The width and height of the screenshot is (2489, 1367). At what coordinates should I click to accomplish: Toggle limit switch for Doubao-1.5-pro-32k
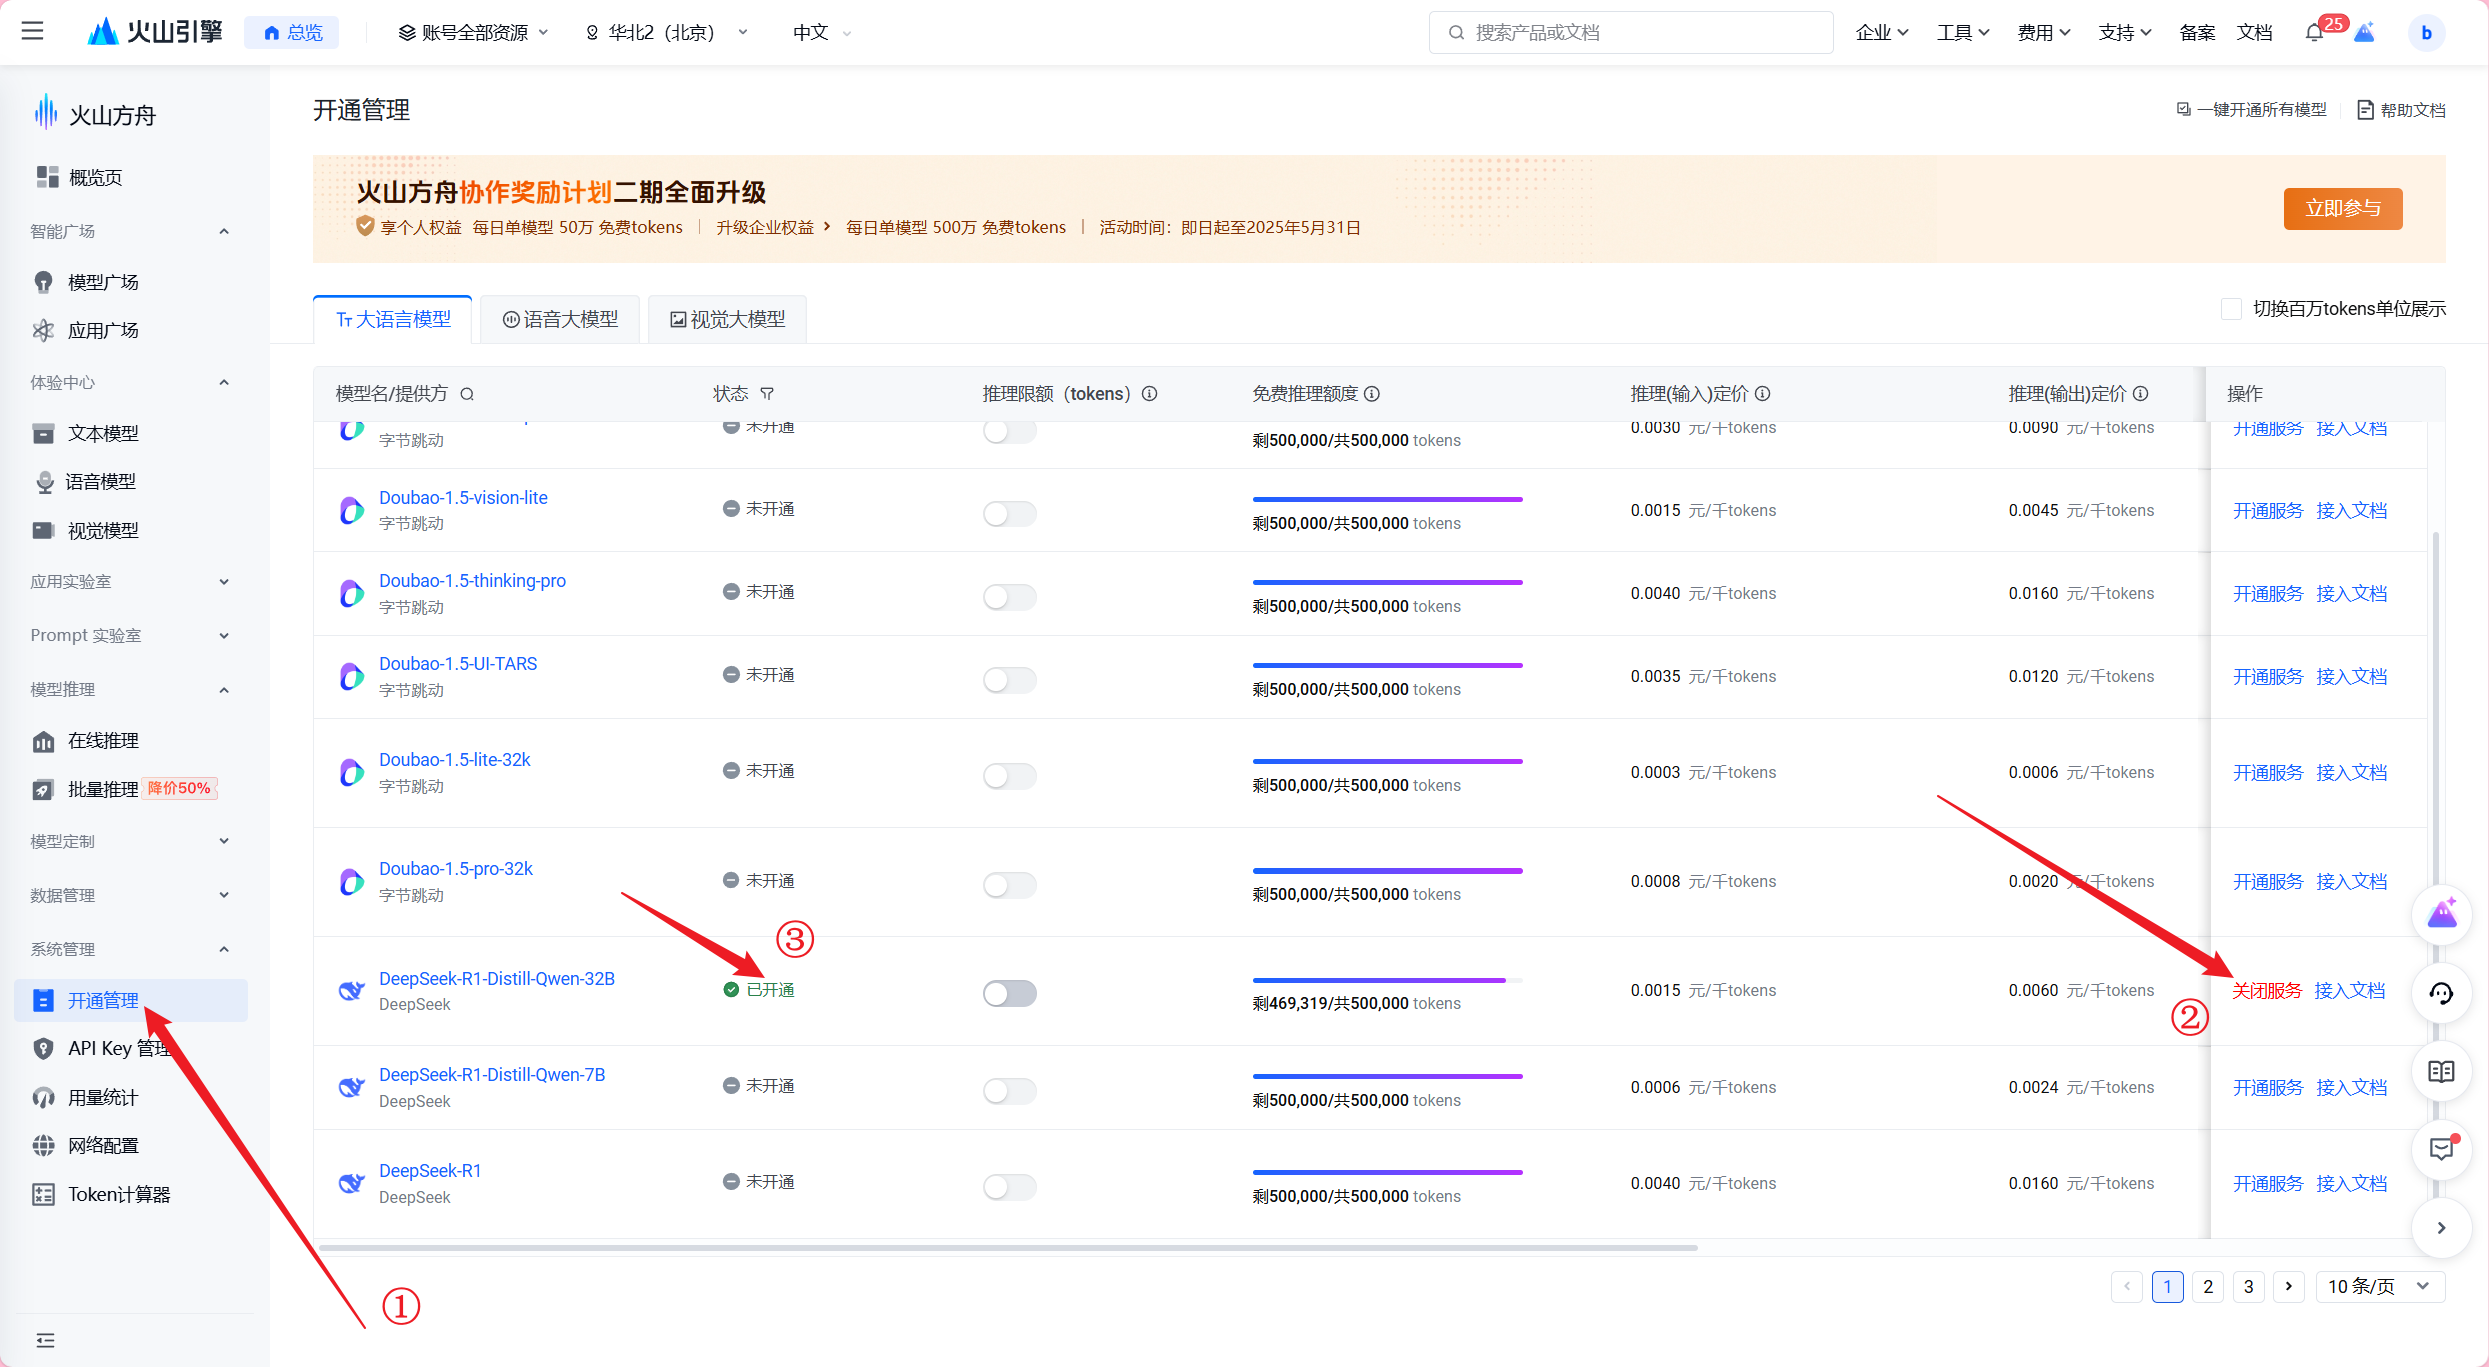tap(1010, 885)
